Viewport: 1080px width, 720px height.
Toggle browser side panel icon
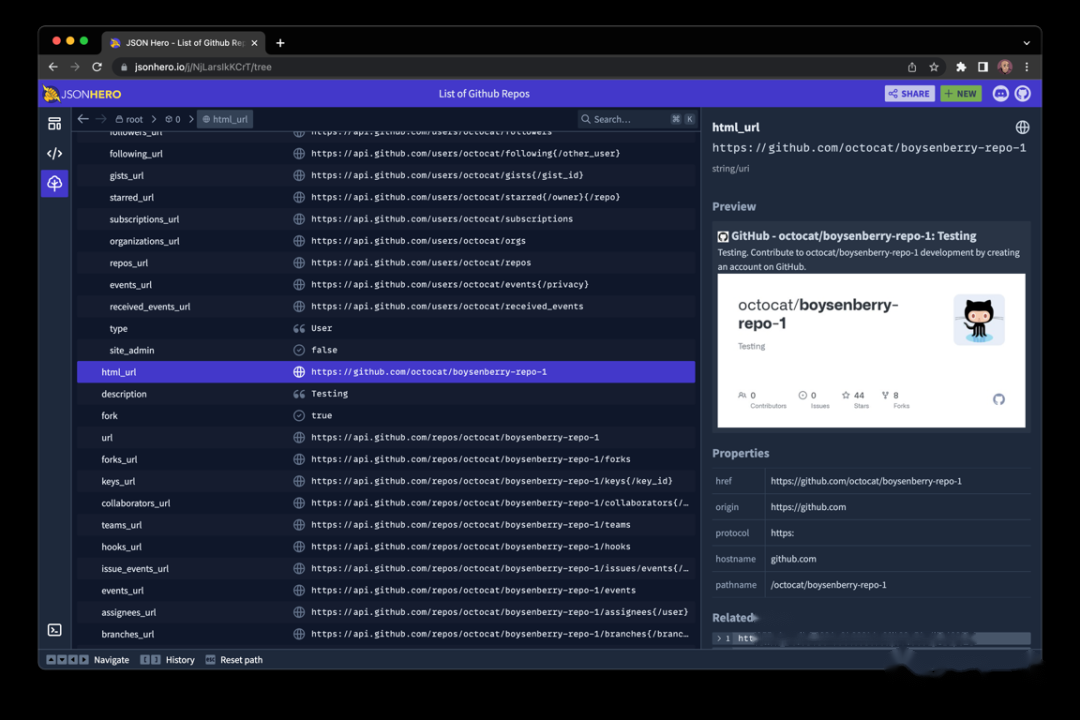(x=983, y=67)
